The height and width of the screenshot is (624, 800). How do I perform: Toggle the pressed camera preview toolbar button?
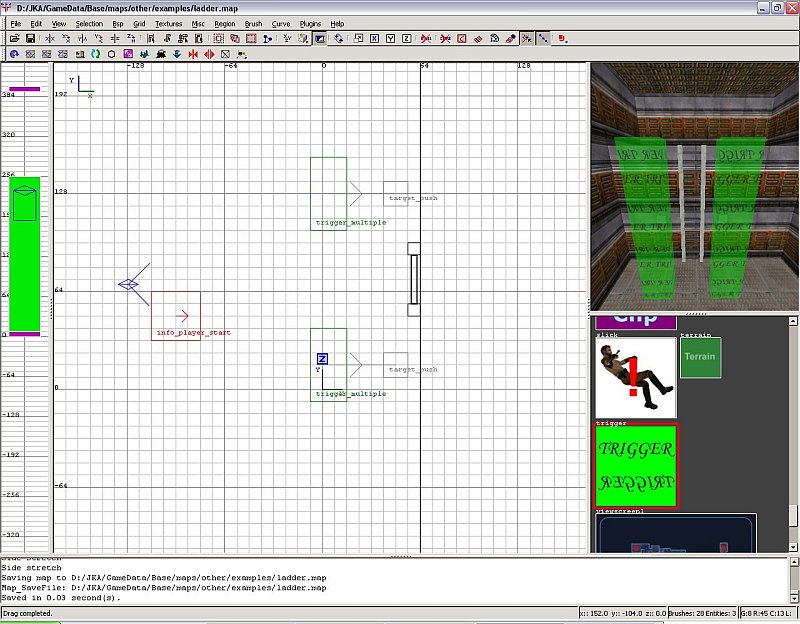(319, 38)
